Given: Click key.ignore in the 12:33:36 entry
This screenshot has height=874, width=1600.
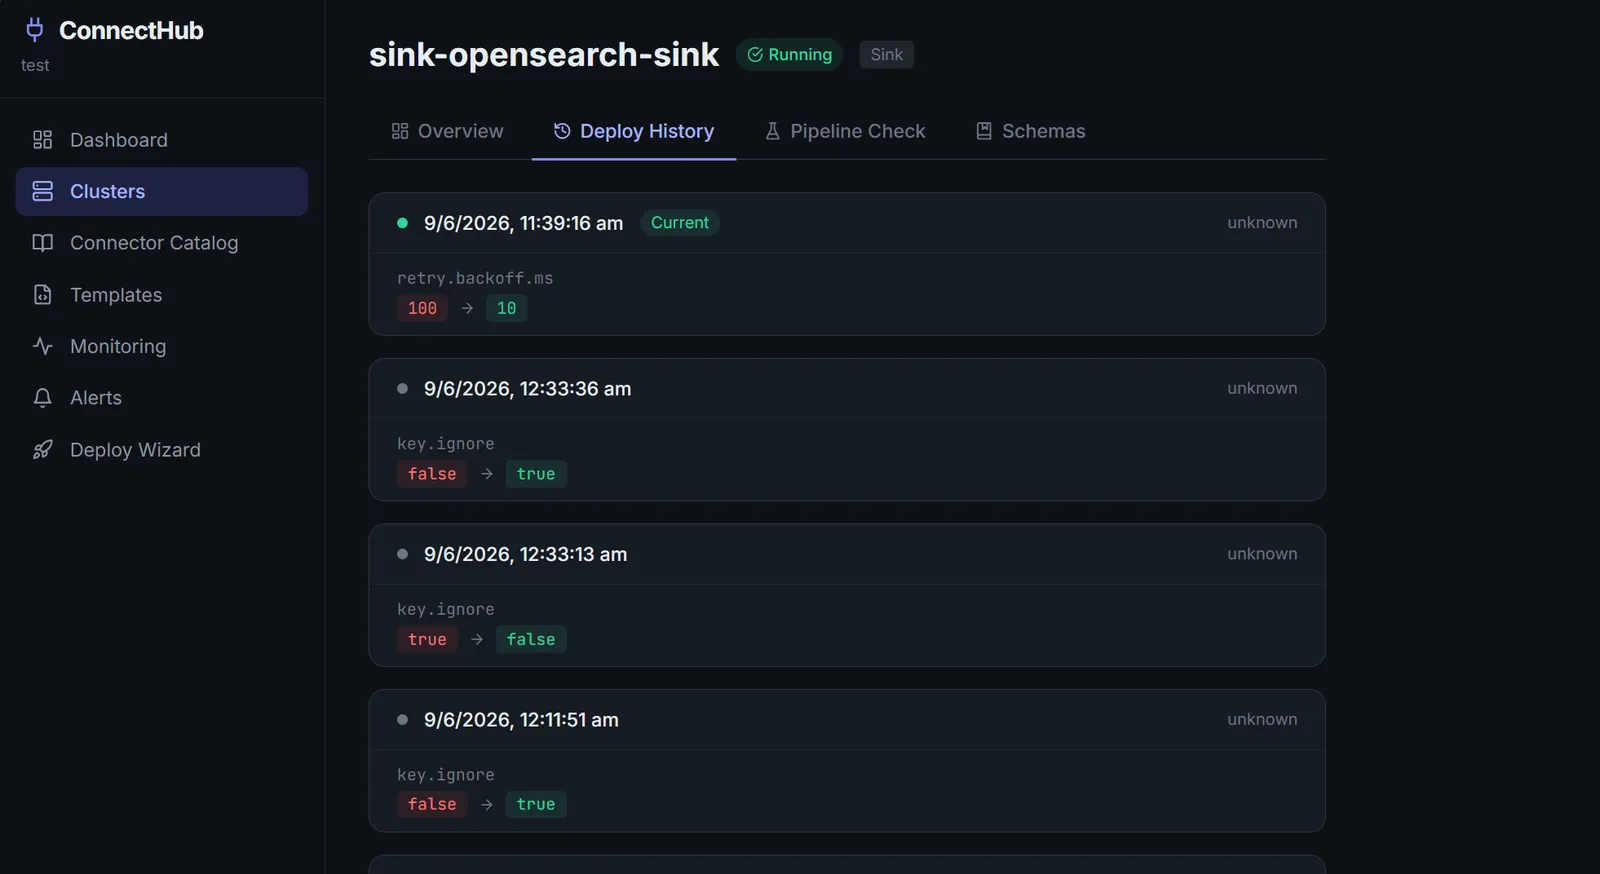Looking at the screenshot, I should (x=446, y=444).
